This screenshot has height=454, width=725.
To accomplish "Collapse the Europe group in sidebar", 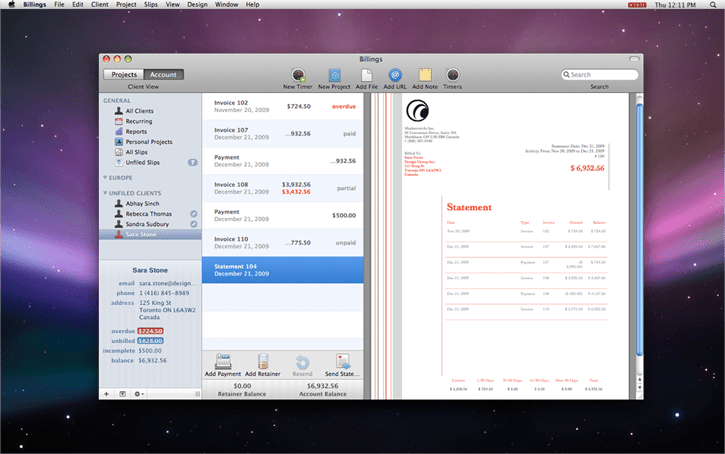I will pyautogui.click(x=105, y=178).
